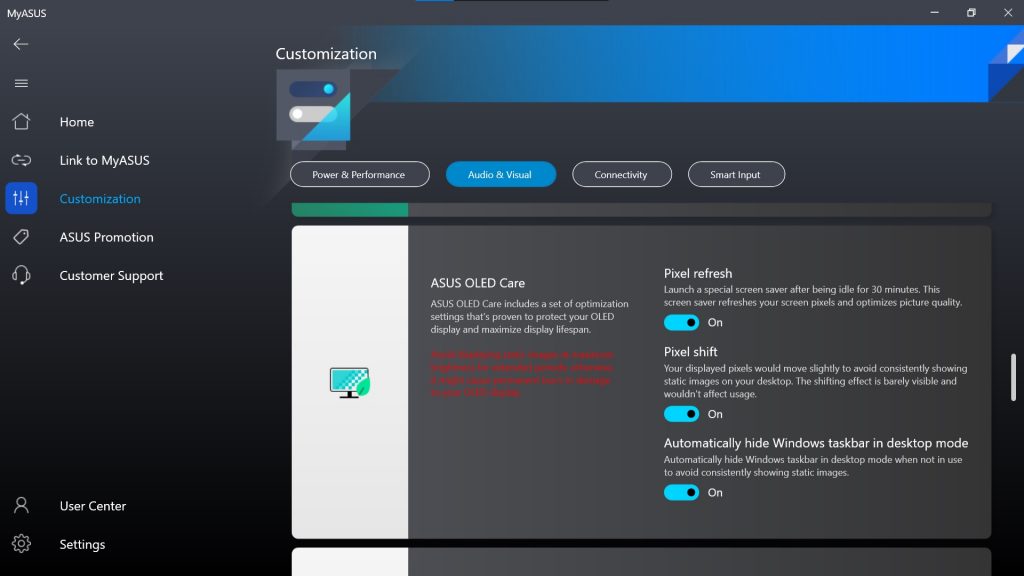This screenshot has width=1024, height=576.
Task: Open Customer Support in the sidebar
Action: (x=111, y=276)
